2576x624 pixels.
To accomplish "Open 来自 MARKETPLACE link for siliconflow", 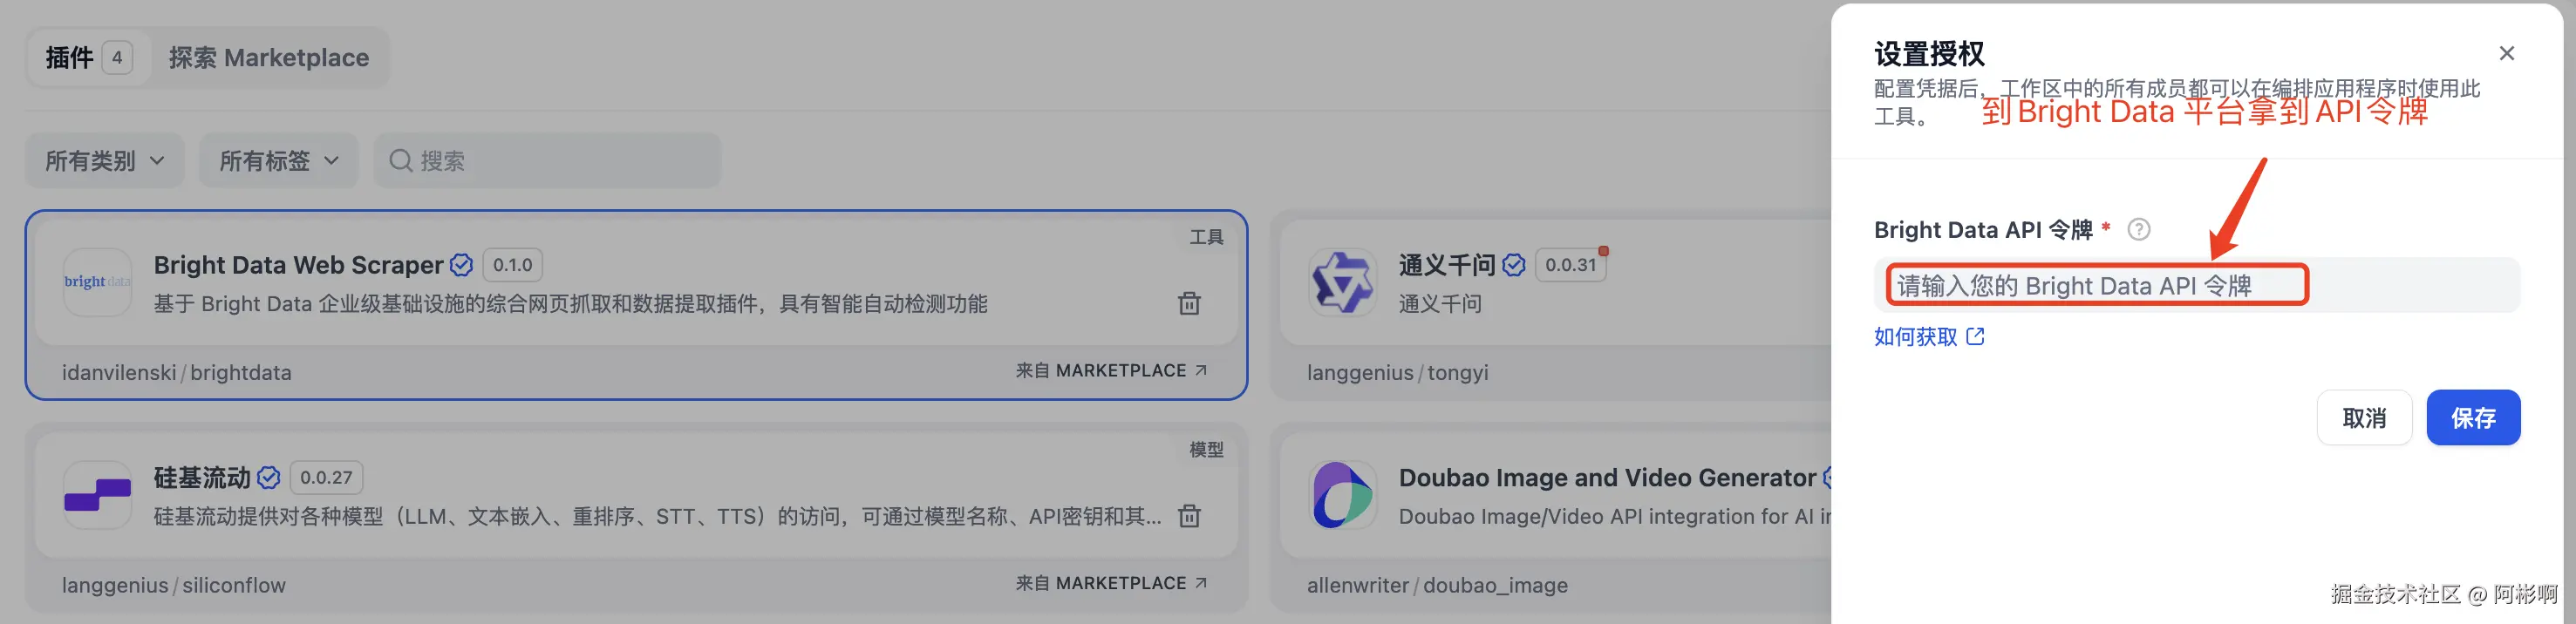I will point(1111,584).
